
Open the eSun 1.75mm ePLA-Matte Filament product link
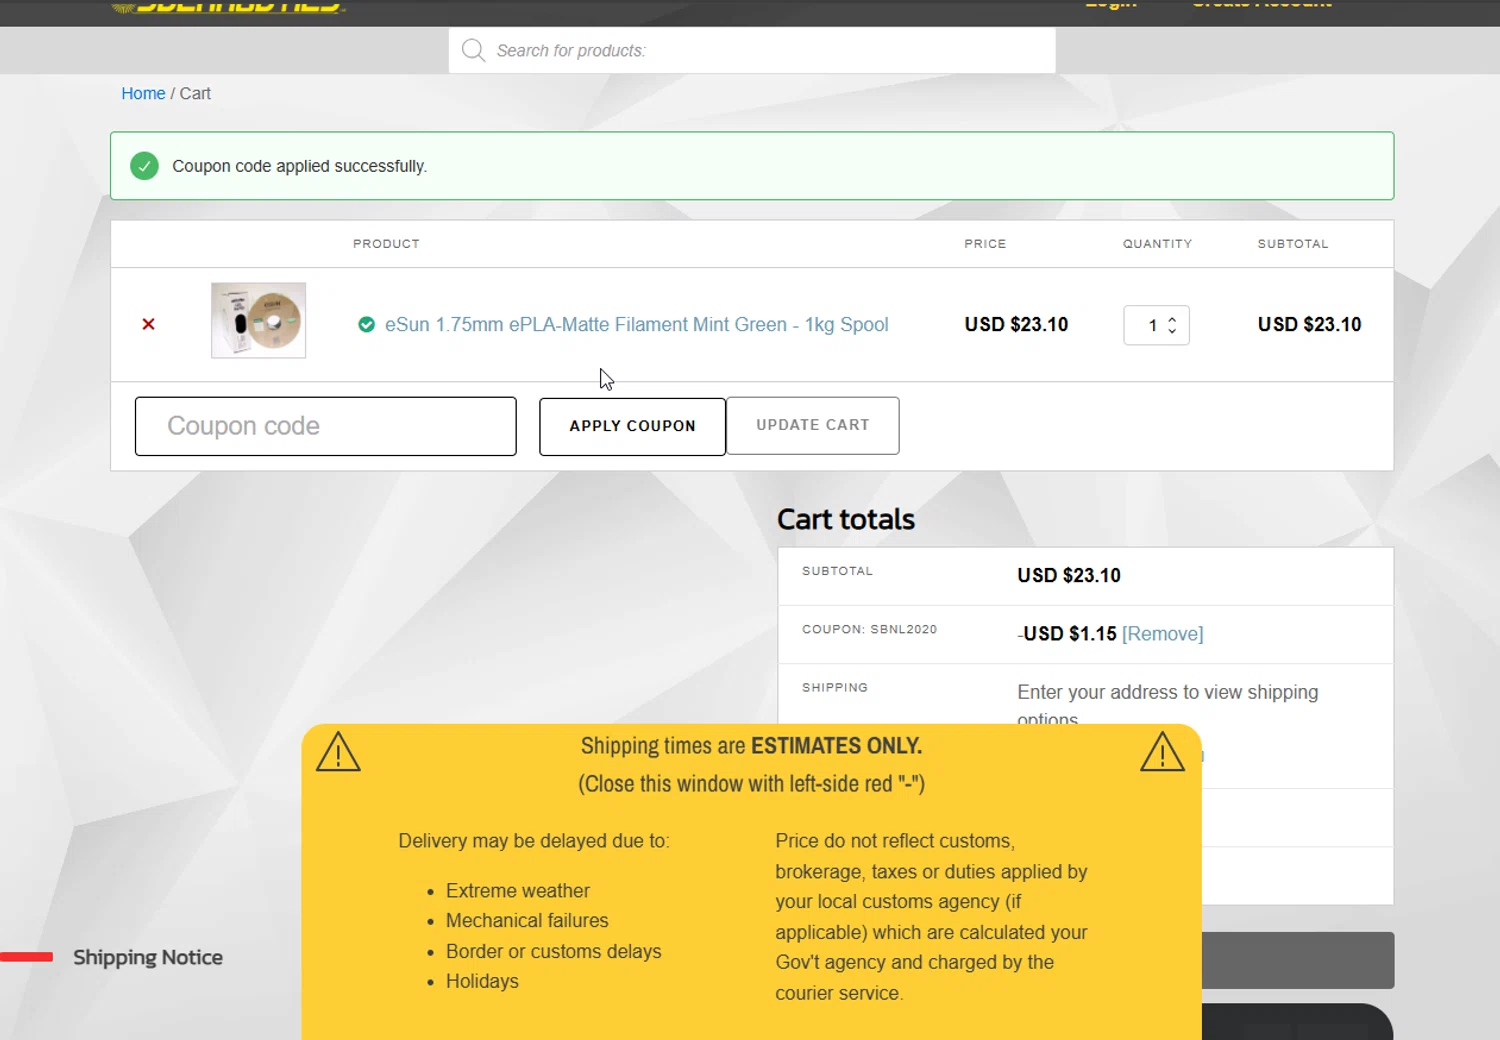point(636,324)
